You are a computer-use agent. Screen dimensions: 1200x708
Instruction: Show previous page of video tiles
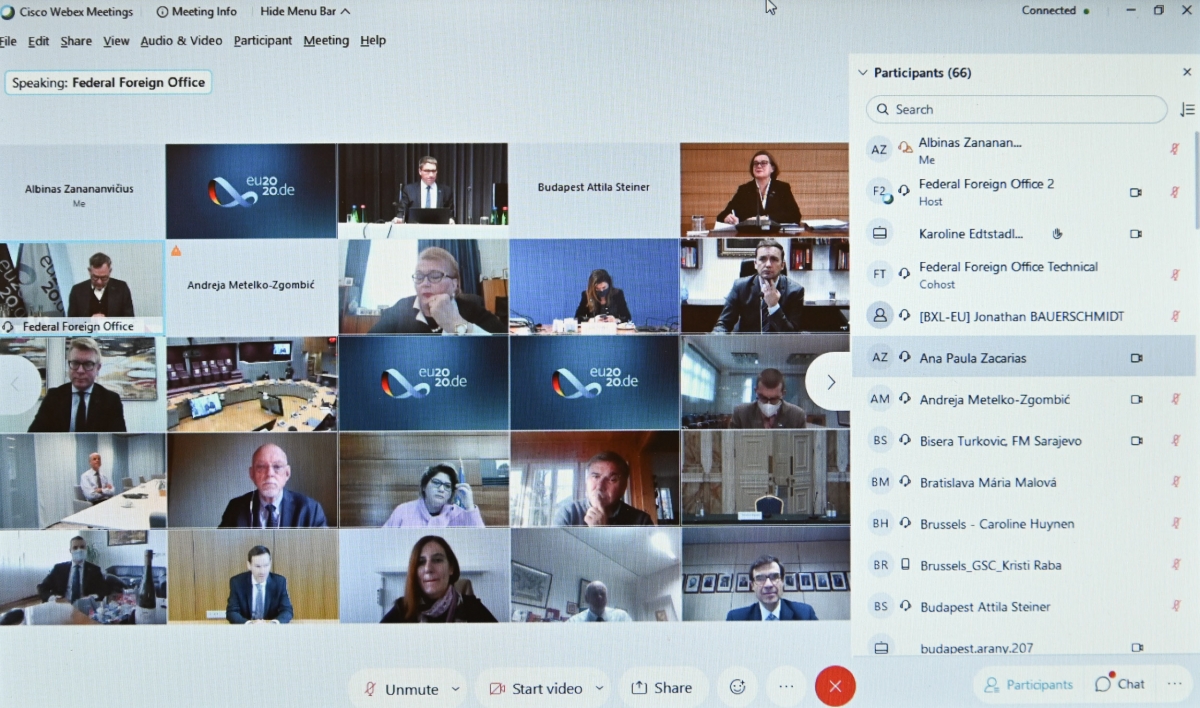[14, 382]
